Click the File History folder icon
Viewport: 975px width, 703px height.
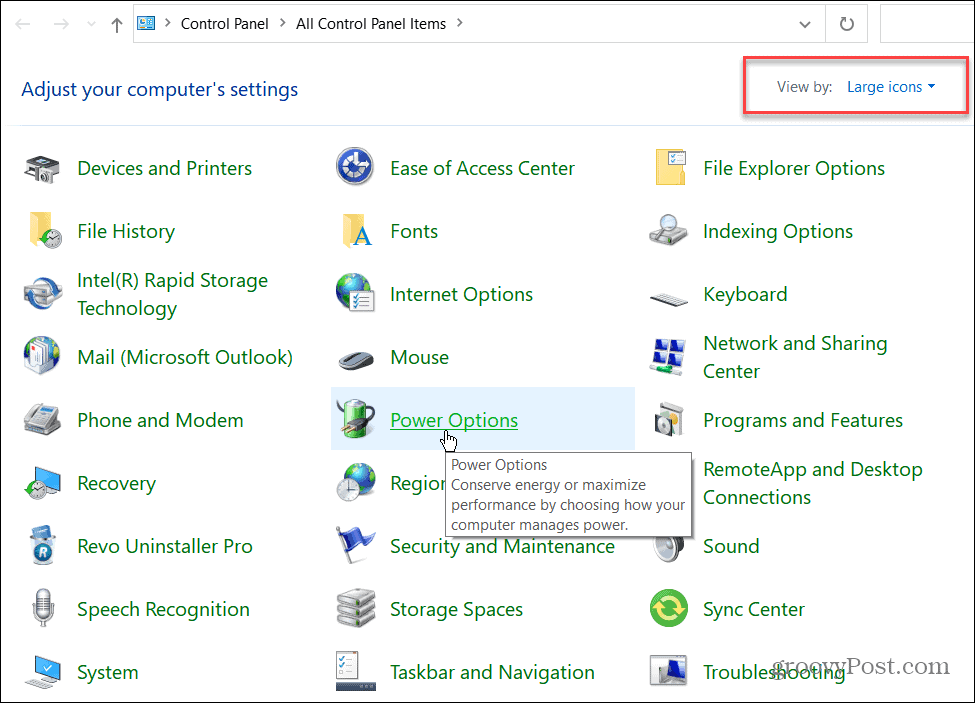[42, 232]
